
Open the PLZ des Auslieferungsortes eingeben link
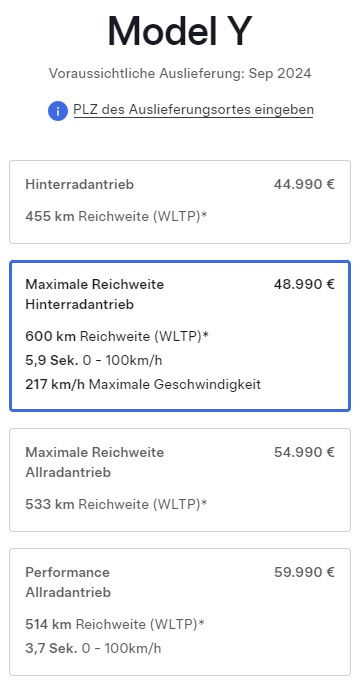point(193,109)
